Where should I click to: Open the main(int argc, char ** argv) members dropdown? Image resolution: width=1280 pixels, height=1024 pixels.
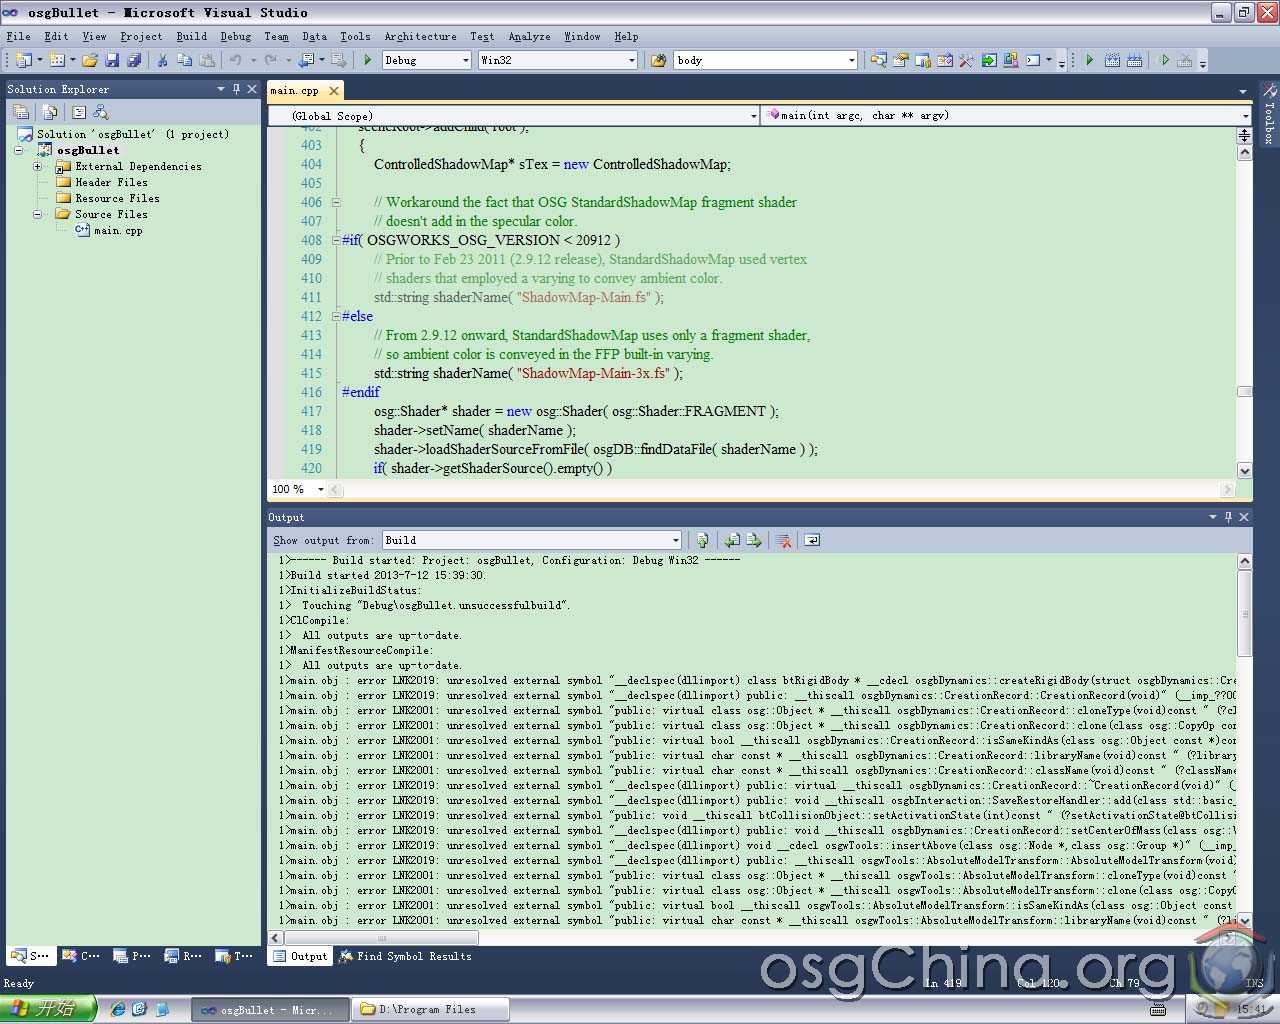1245,116
